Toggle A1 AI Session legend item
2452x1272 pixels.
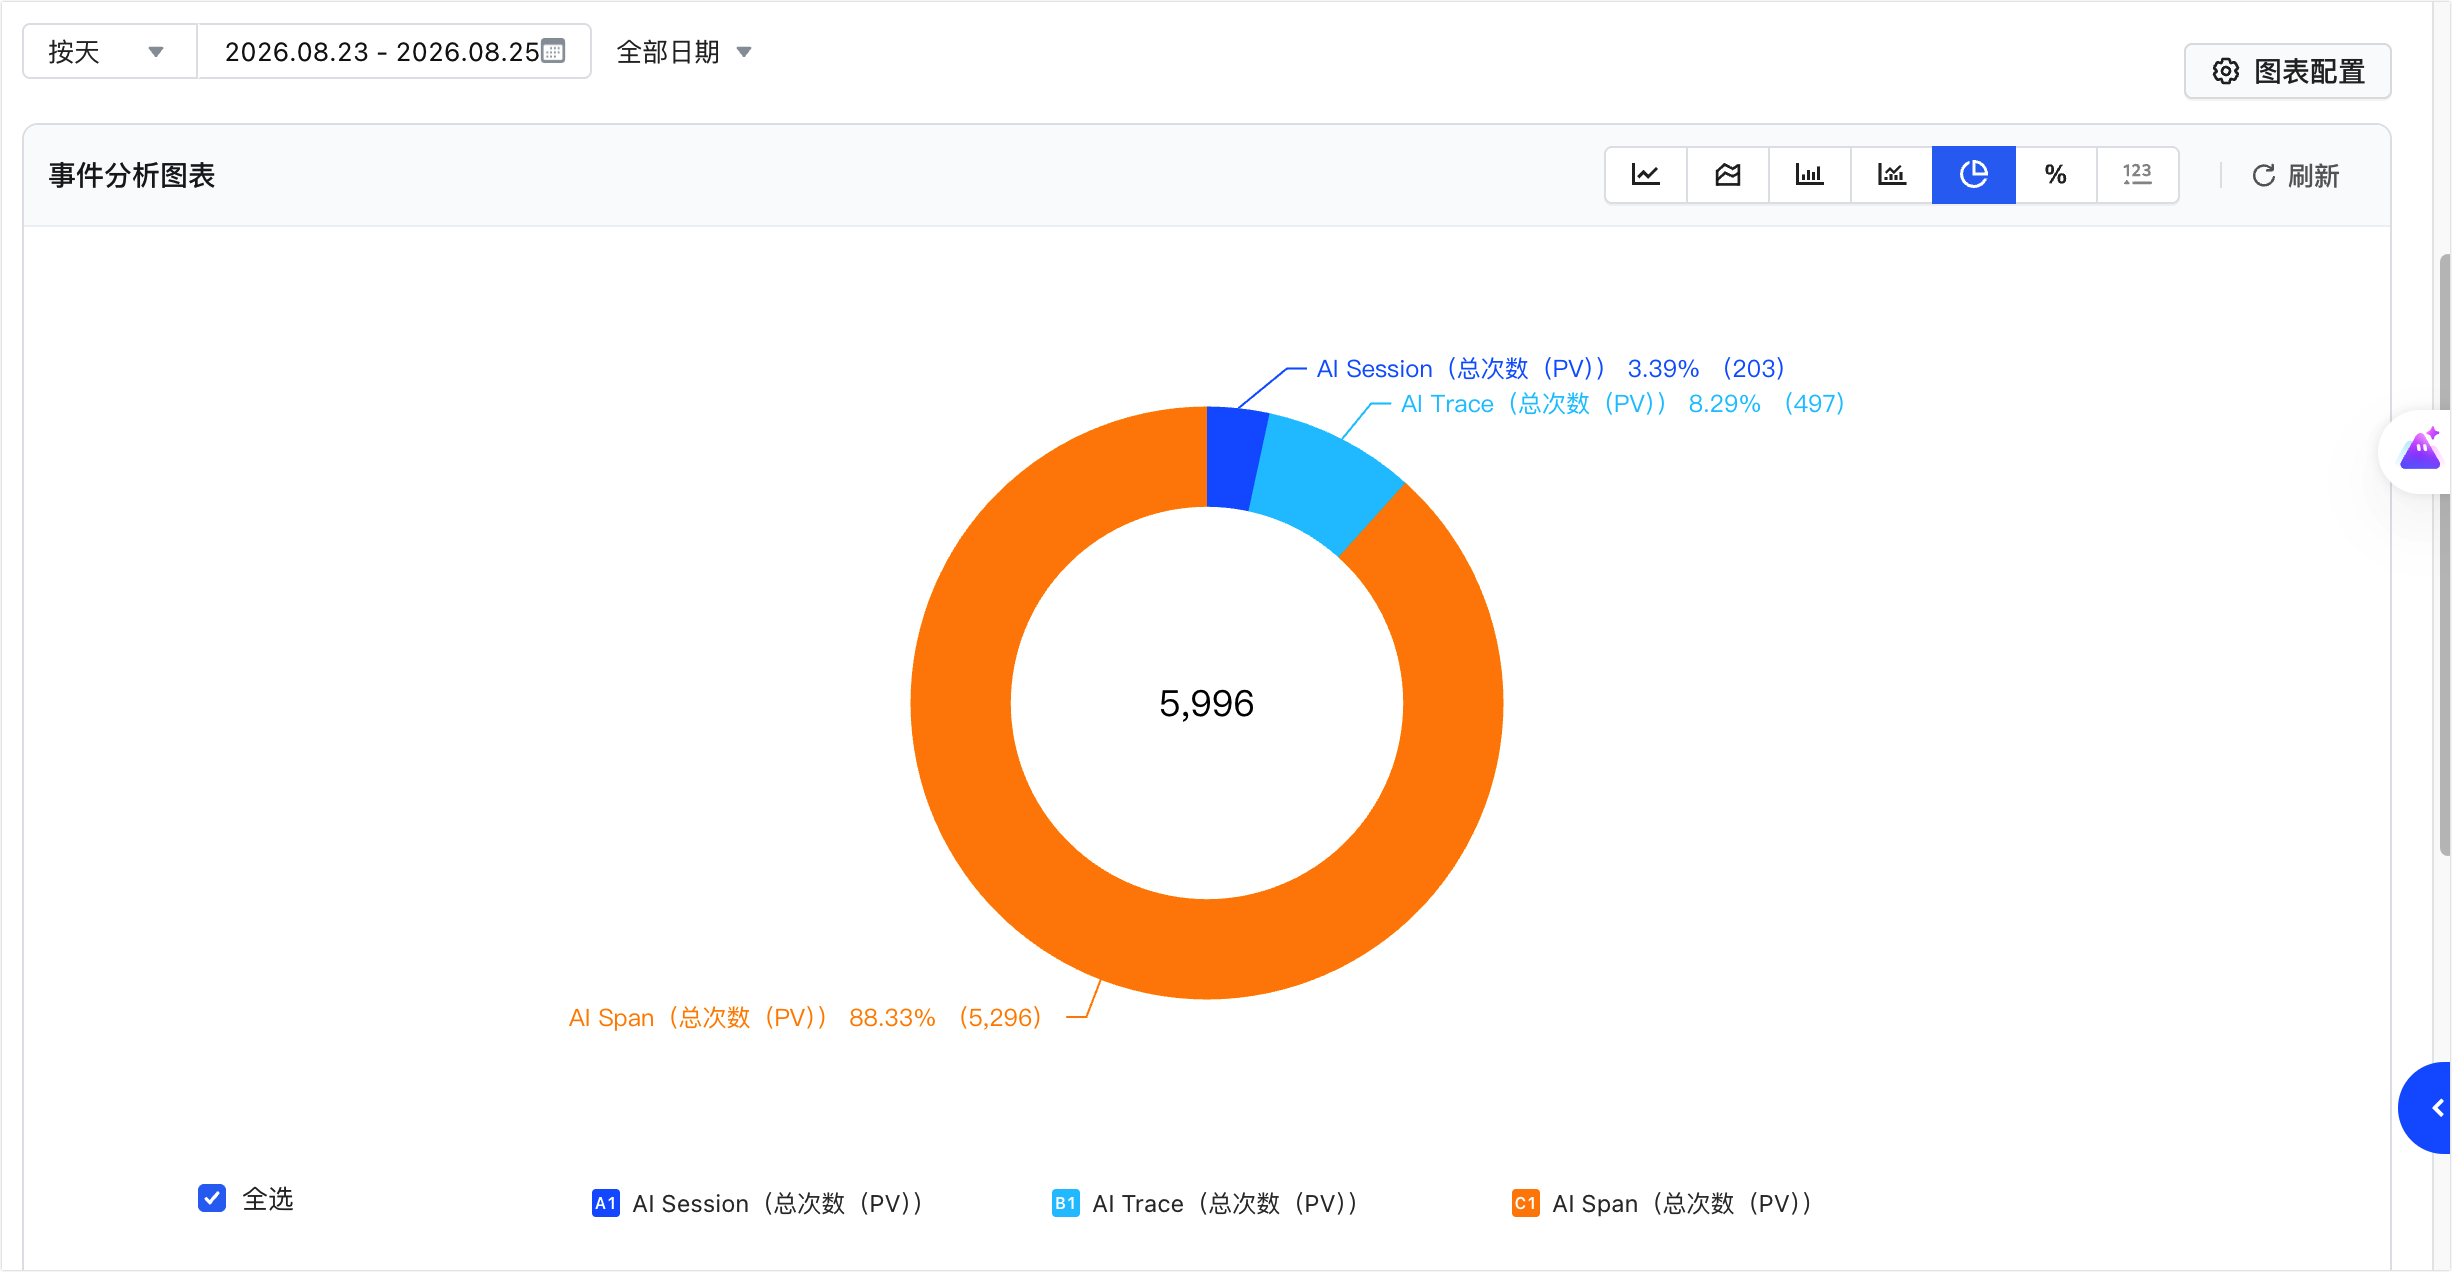click(757, 1203)
